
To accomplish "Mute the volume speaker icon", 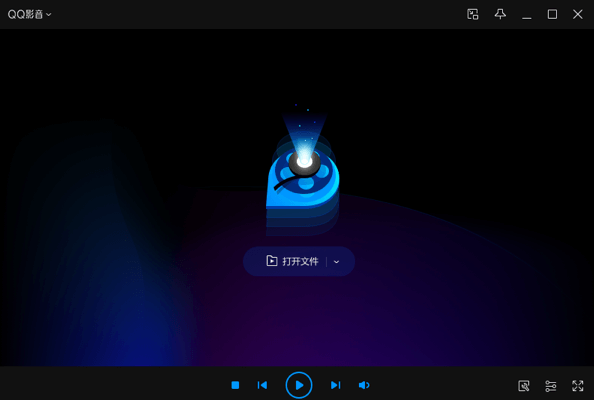I will click(x=364, y=385).
